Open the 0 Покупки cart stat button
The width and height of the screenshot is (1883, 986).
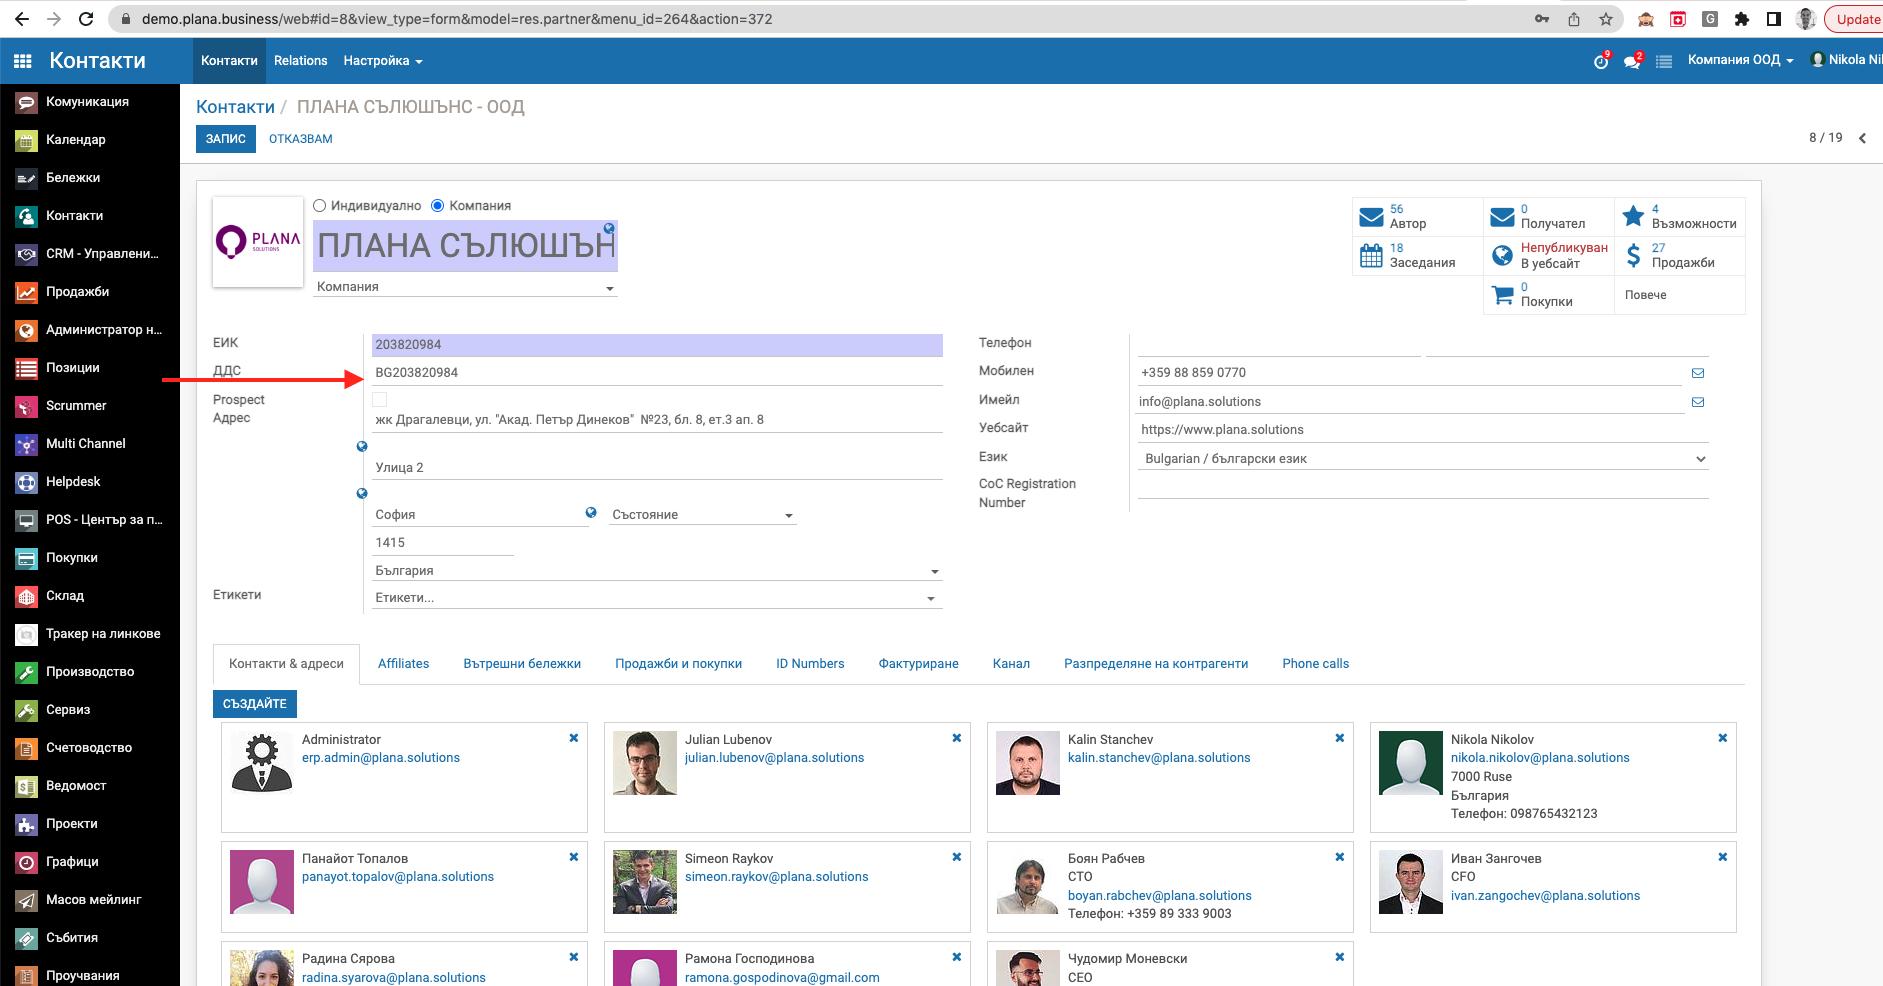(x=1548, y=294)
